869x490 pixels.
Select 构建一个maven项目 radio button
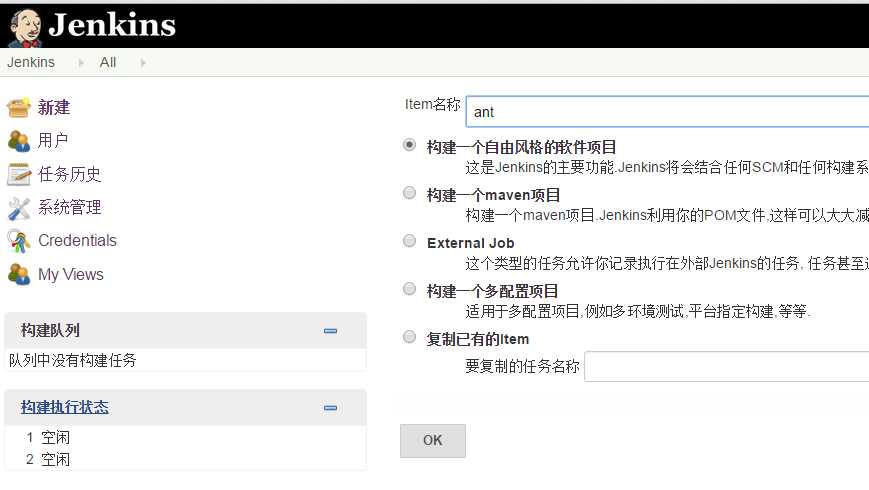point(409,193)
